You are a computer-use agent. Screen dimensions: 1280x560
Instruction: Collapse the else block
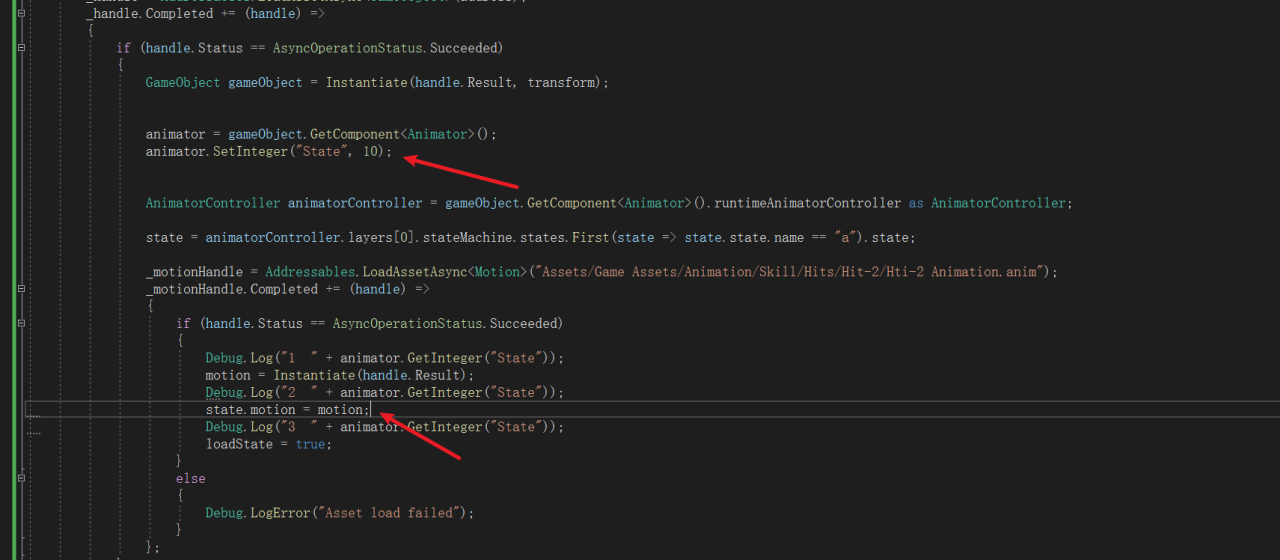pos(22,478)
